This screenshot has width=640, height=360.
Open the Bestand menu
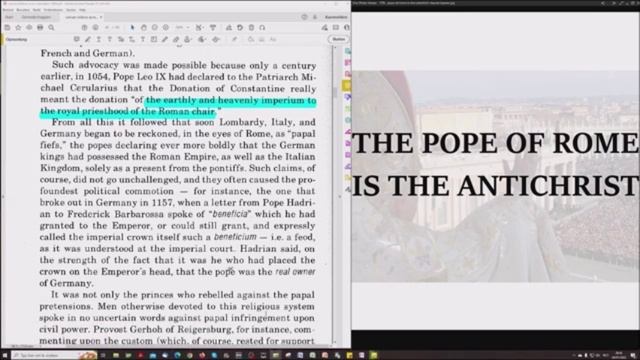(x=8, y=10)
